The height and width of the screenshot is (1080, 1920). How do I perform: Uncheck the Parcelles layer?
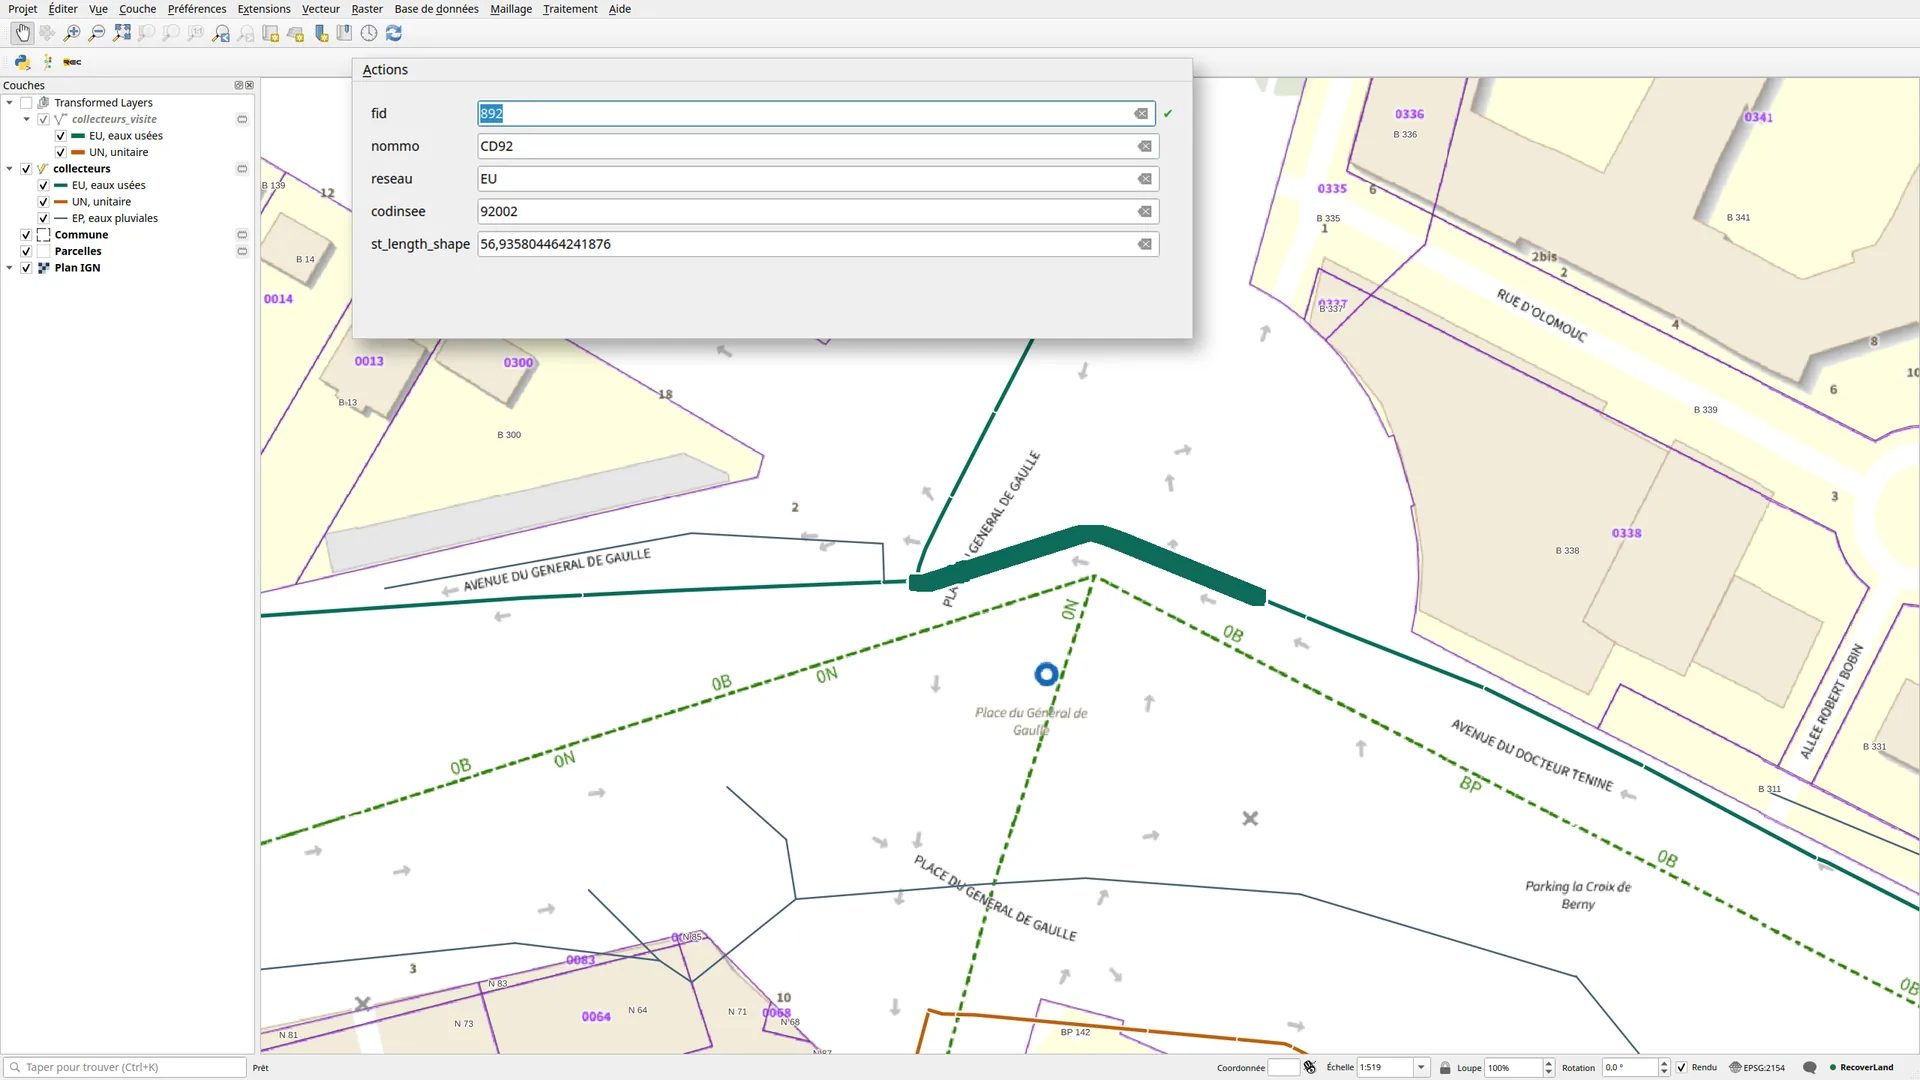pos(26,251)
